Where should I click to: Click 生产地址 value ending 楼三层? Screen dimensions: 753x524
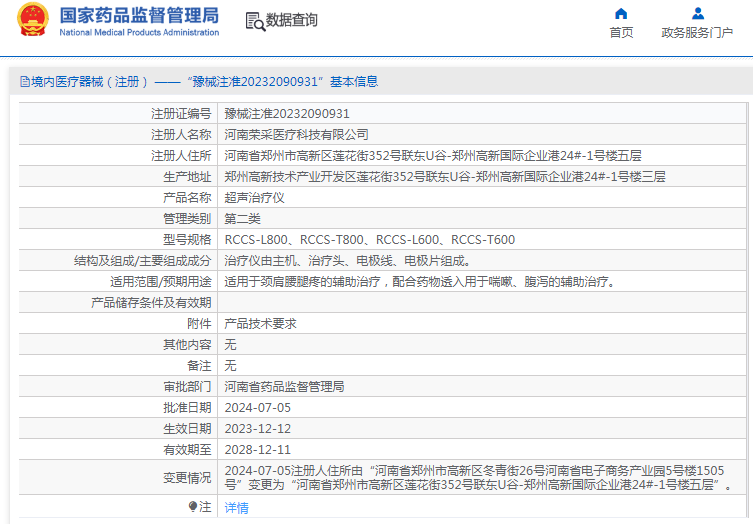point(445,177)
